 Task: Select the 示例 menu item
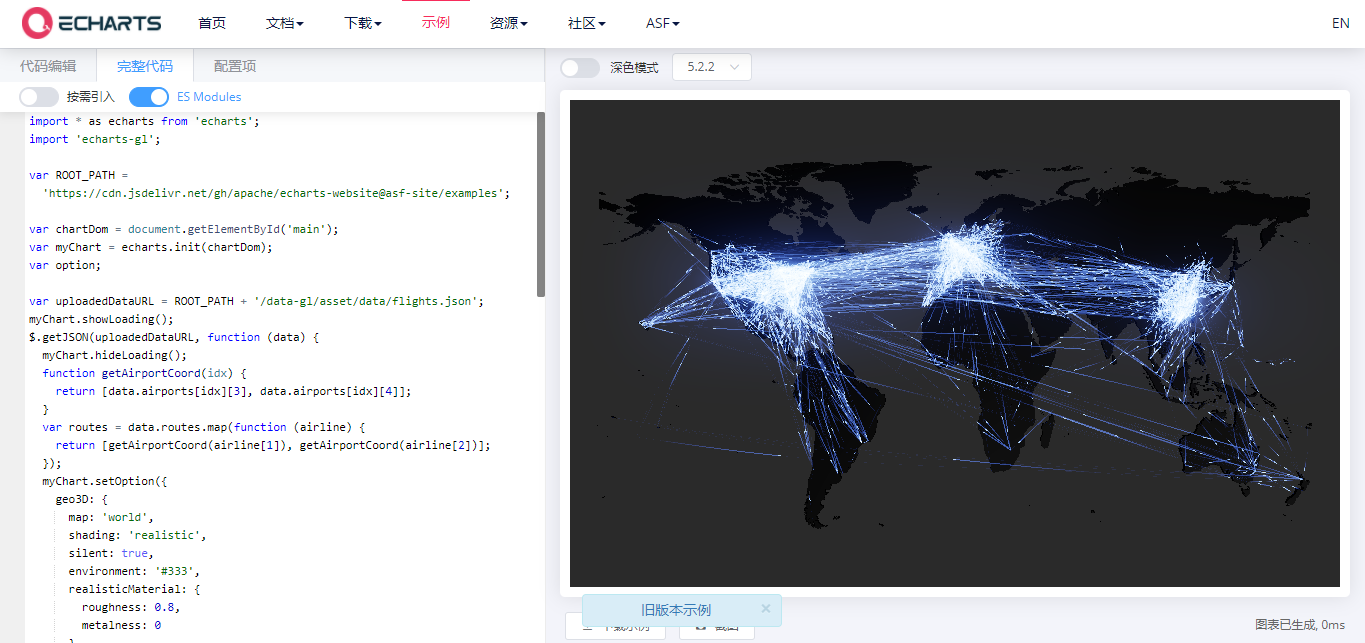[436, 22]
